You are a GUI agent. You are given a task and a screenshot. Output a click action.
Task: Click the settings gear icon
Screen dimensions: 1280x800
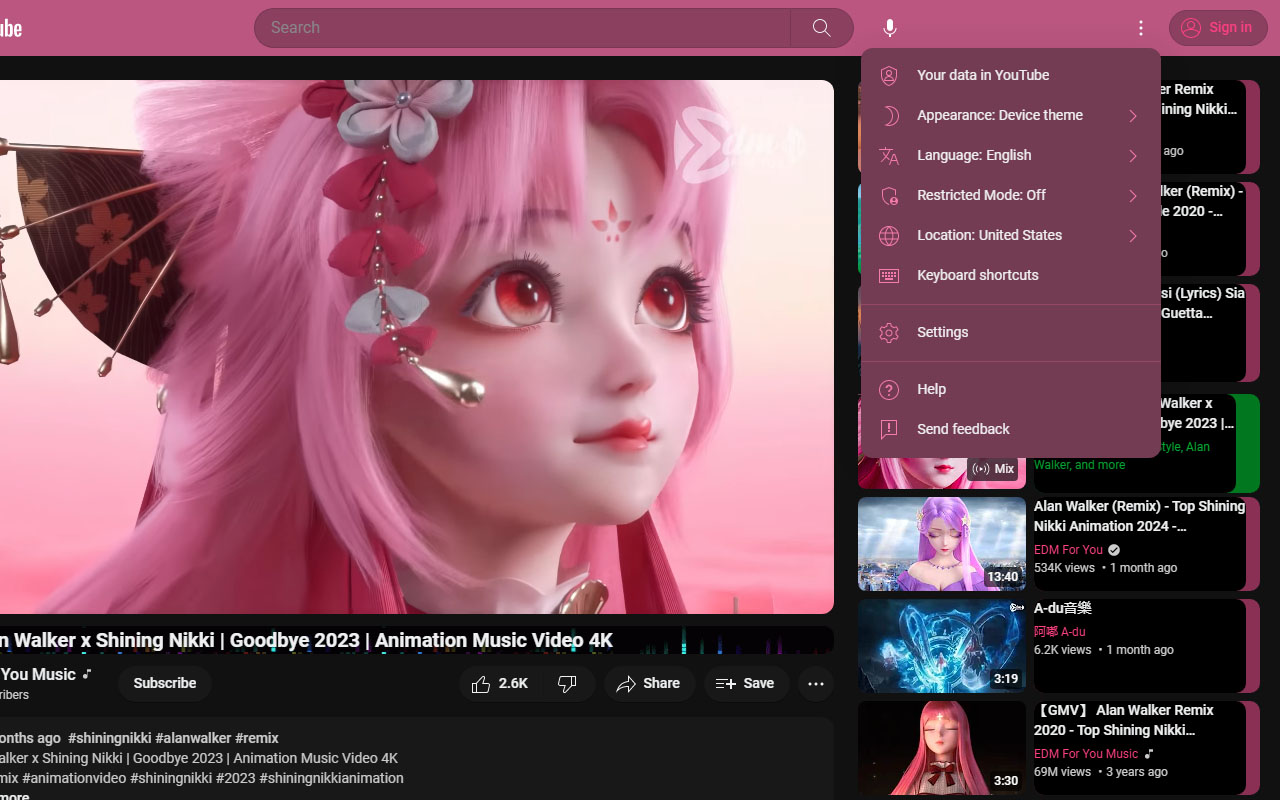point(889,333)
